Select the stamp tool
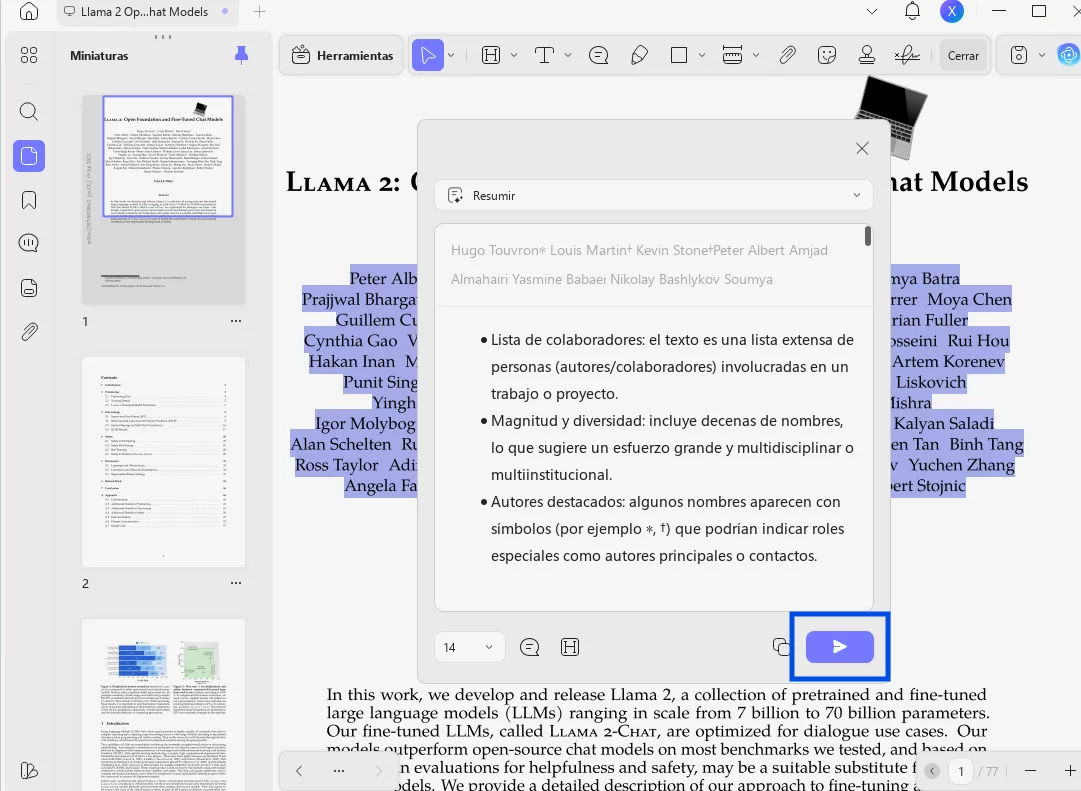The height and width of the screenshot is (791, 1081). pos(867,55)
